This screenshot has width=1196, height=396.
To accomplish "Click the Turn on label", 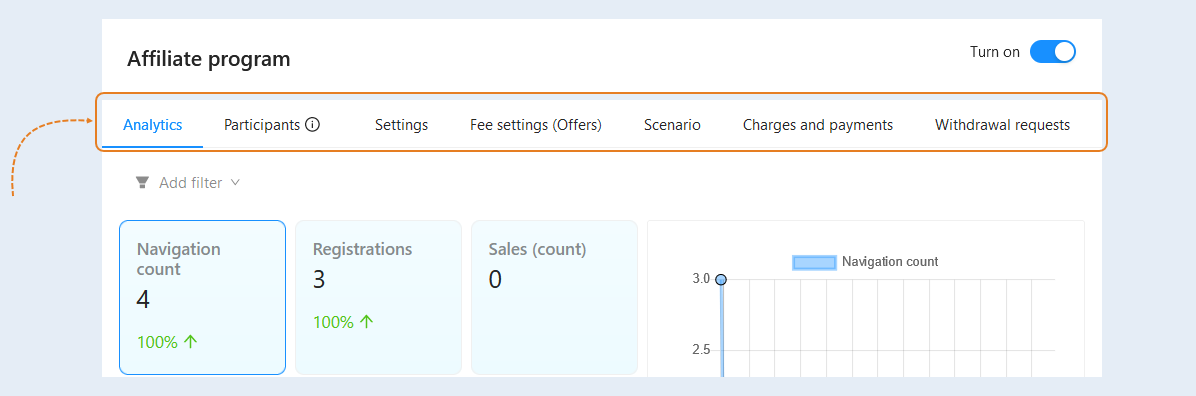I will coord(995,52).
